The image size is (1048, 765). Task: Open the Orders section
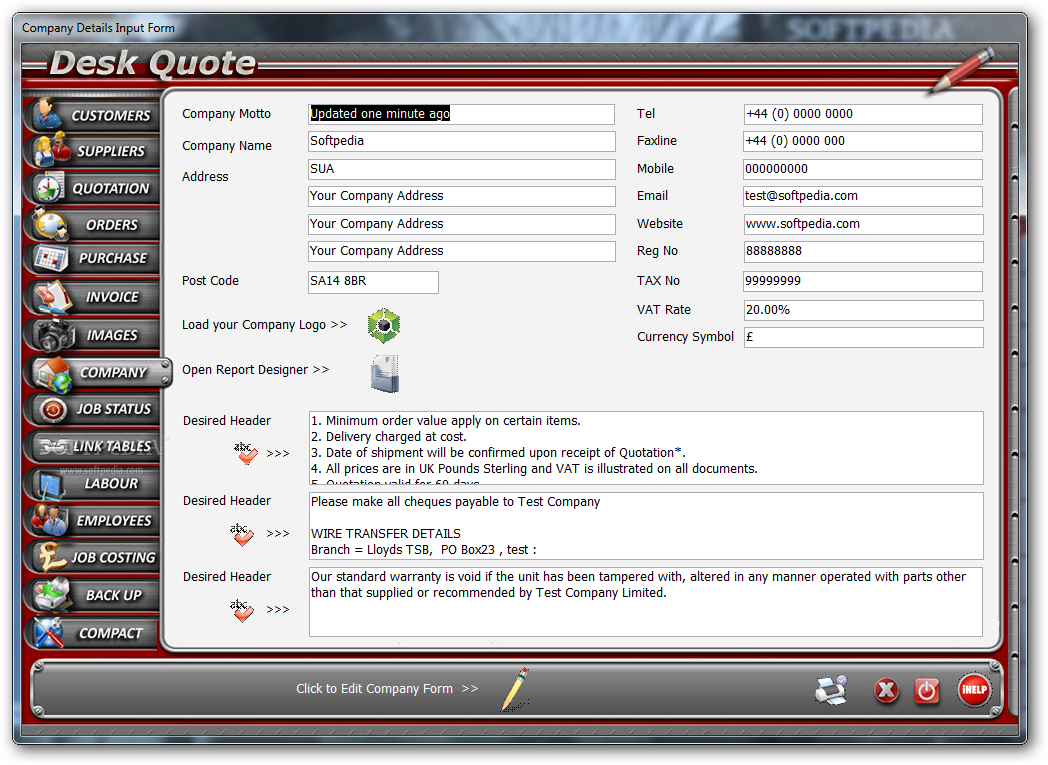pyautogui.click(x=92, y=225)
